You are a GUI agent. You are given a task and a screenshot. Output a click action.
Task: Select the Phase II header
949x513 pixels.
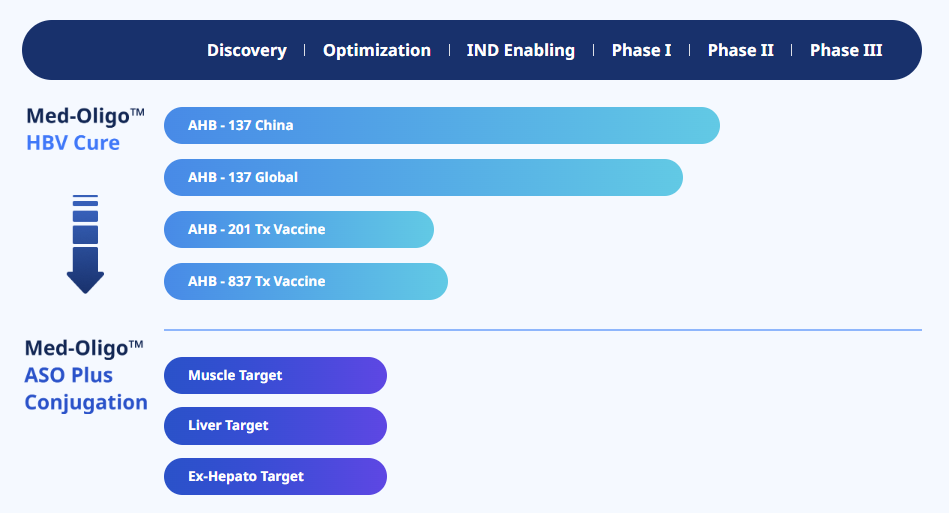click(x=741, y=50)
